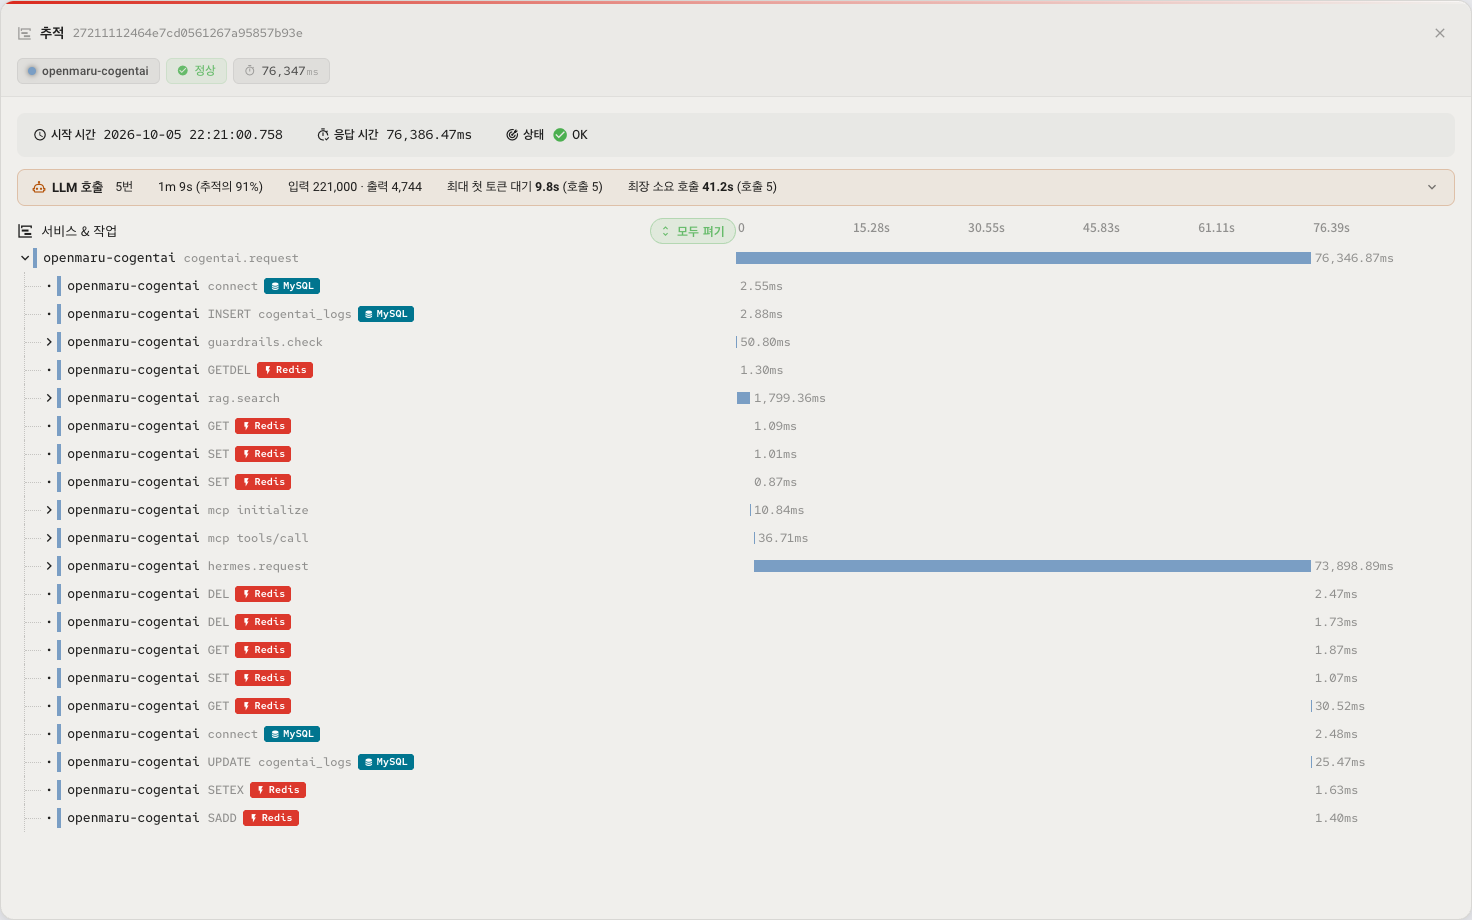The width and height of the screenshot is (1472, 920).
Task: Click the 50.80ms guardrails duration
Action: tap(765, 342)
